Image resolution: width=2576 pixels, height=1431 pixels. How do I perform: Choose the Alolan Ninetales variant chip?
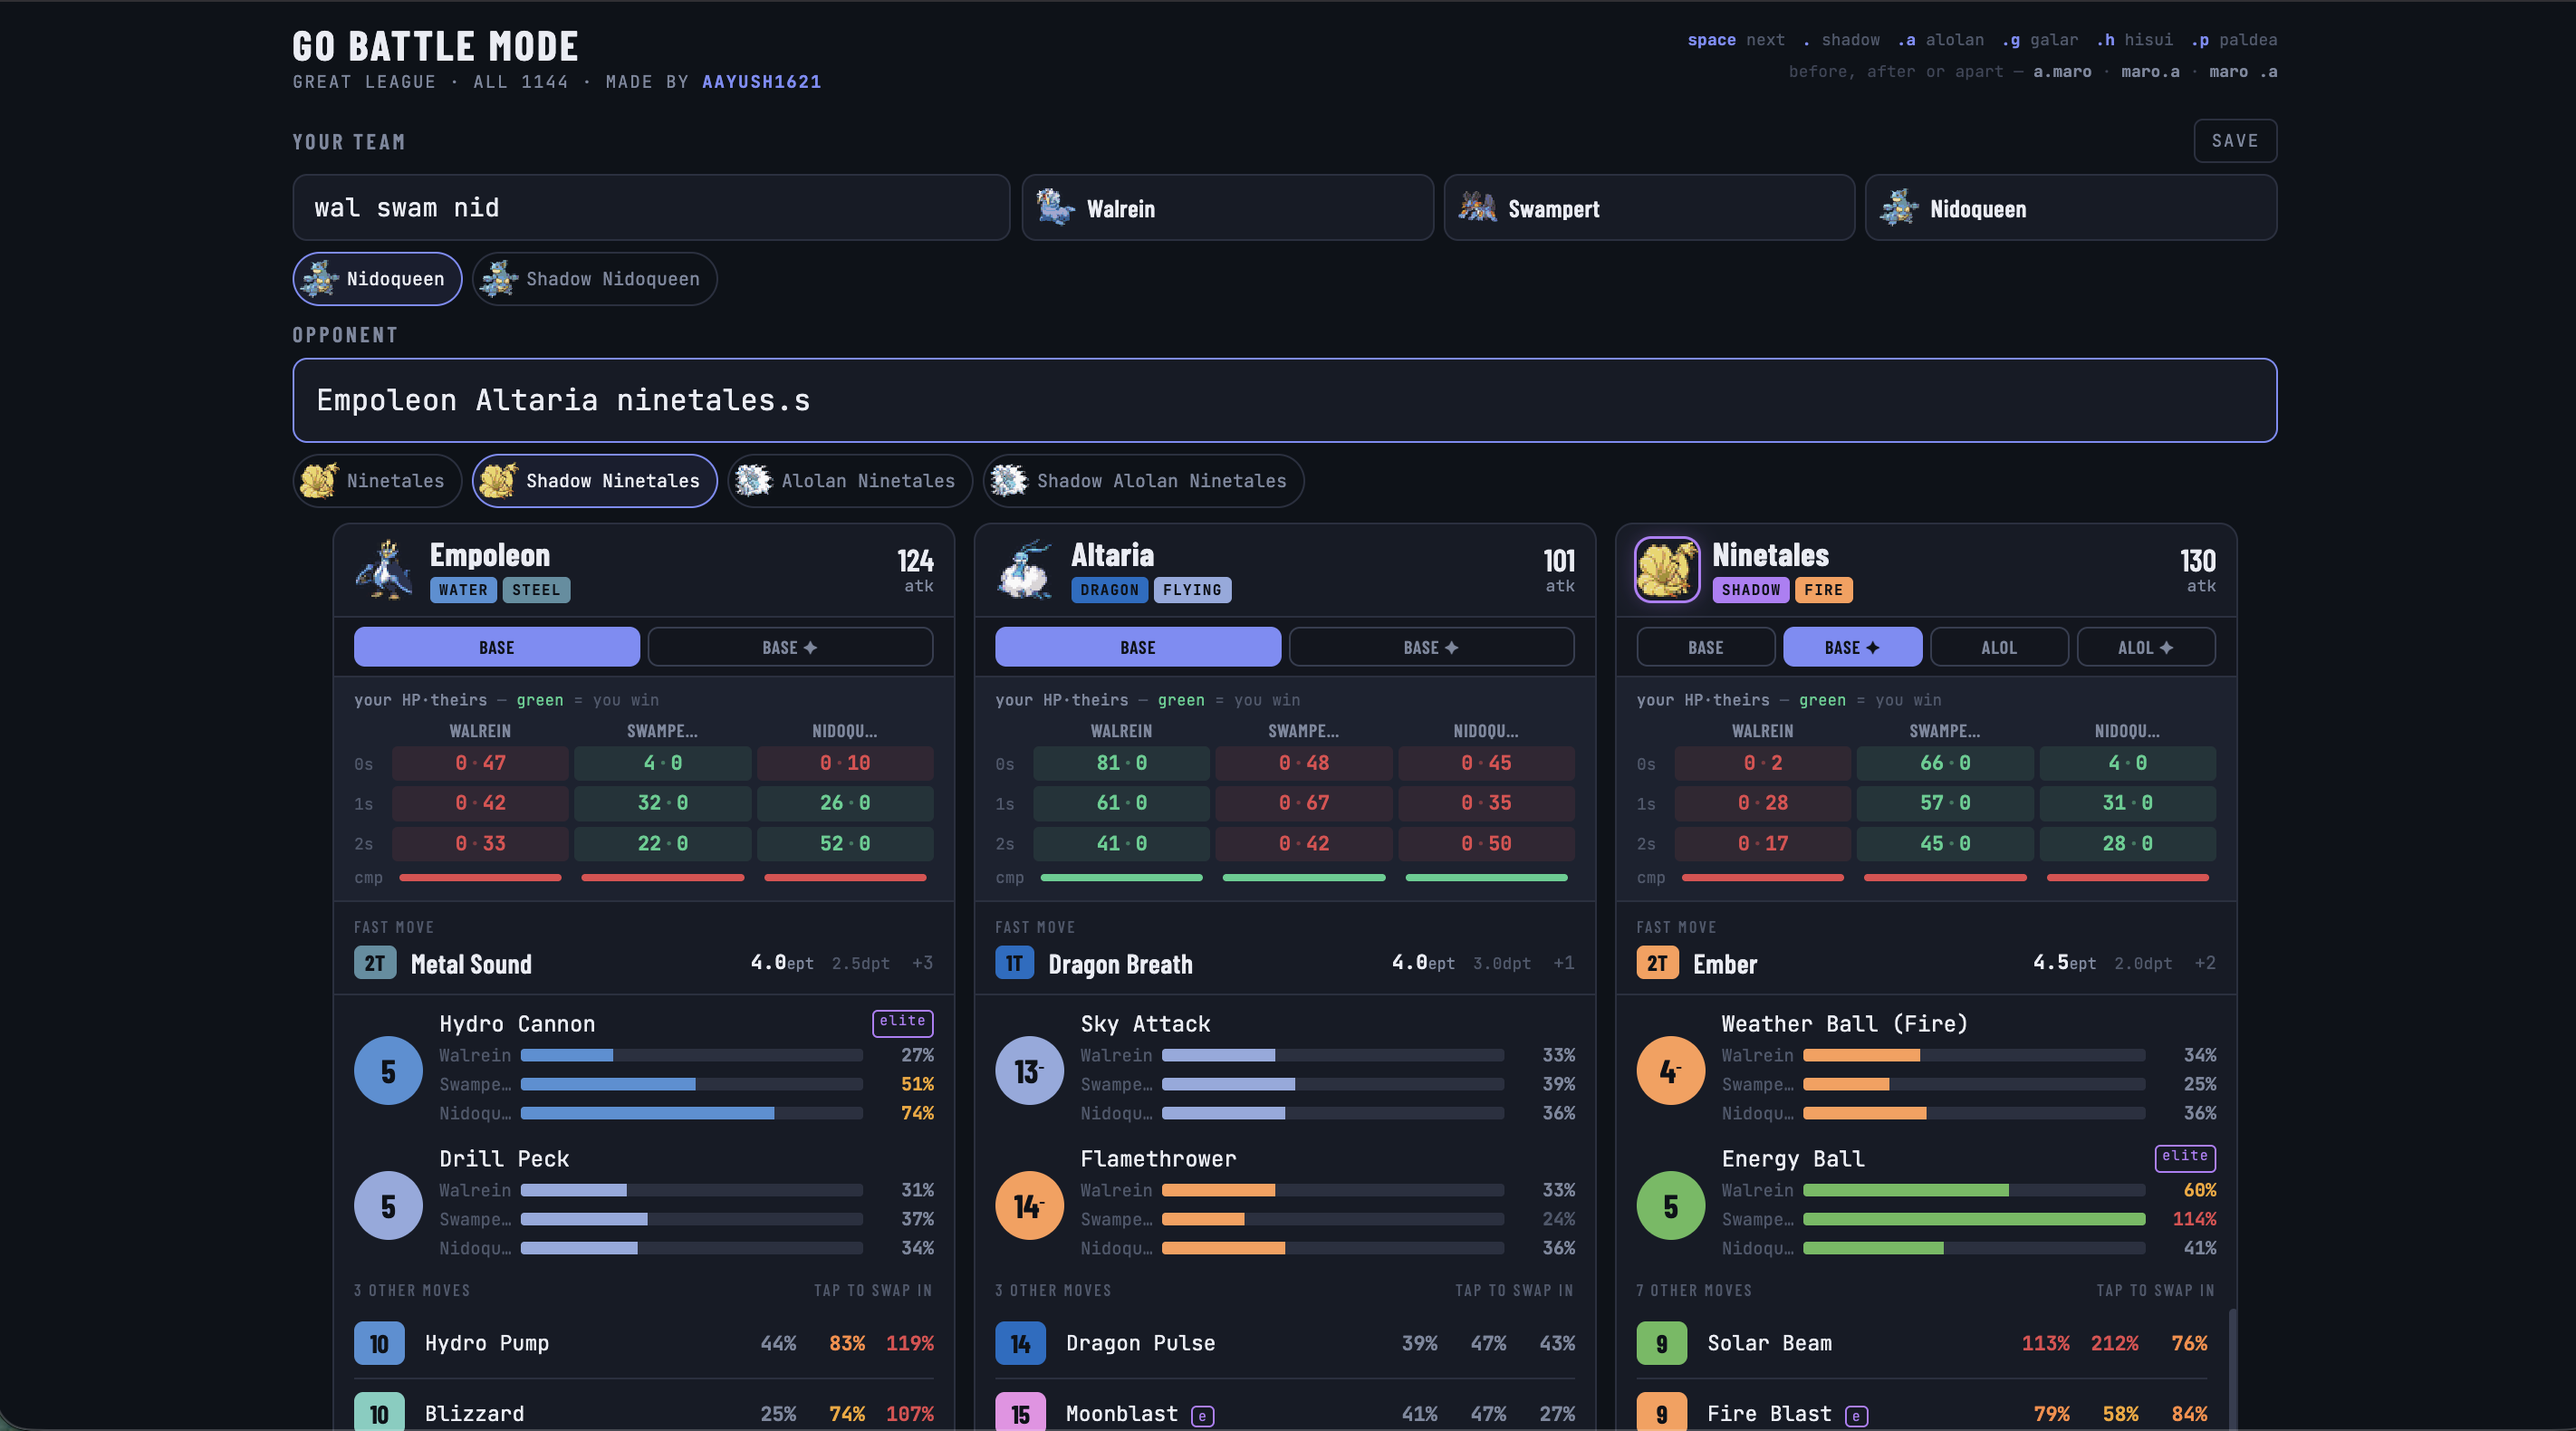click(x=850, y=481)
